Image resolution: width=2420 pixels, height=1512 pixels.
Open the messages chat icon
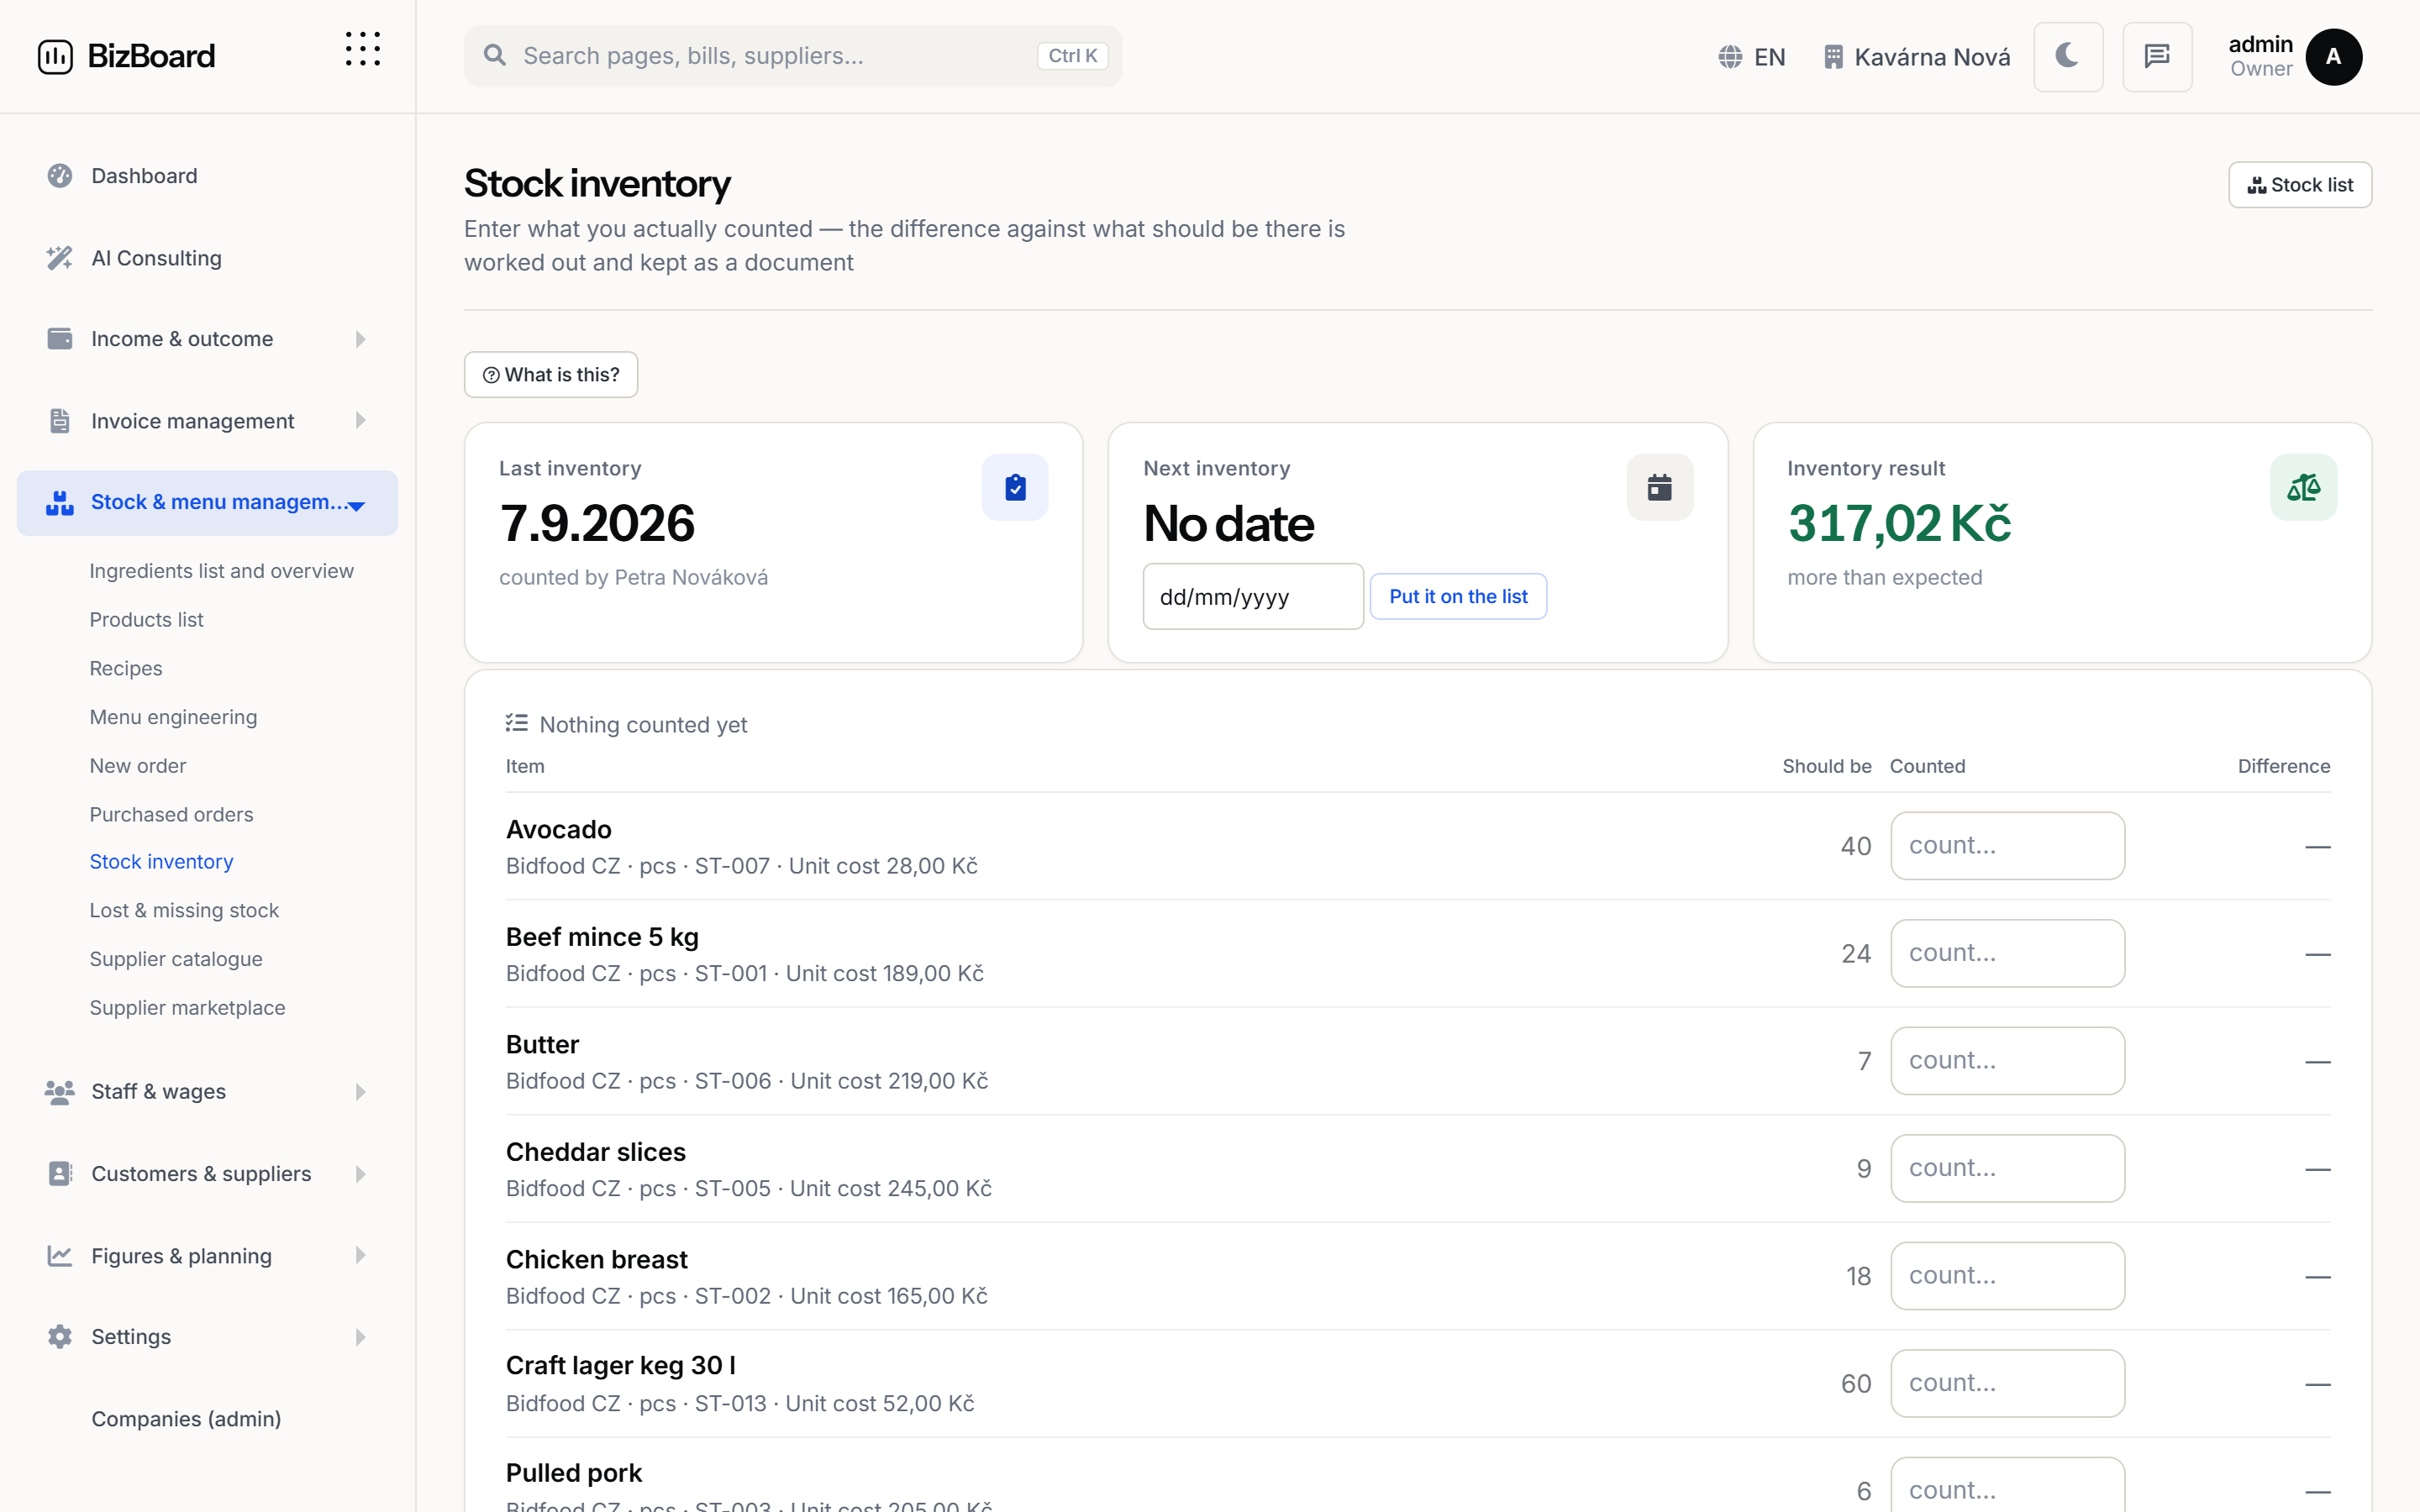point(2157,57)
